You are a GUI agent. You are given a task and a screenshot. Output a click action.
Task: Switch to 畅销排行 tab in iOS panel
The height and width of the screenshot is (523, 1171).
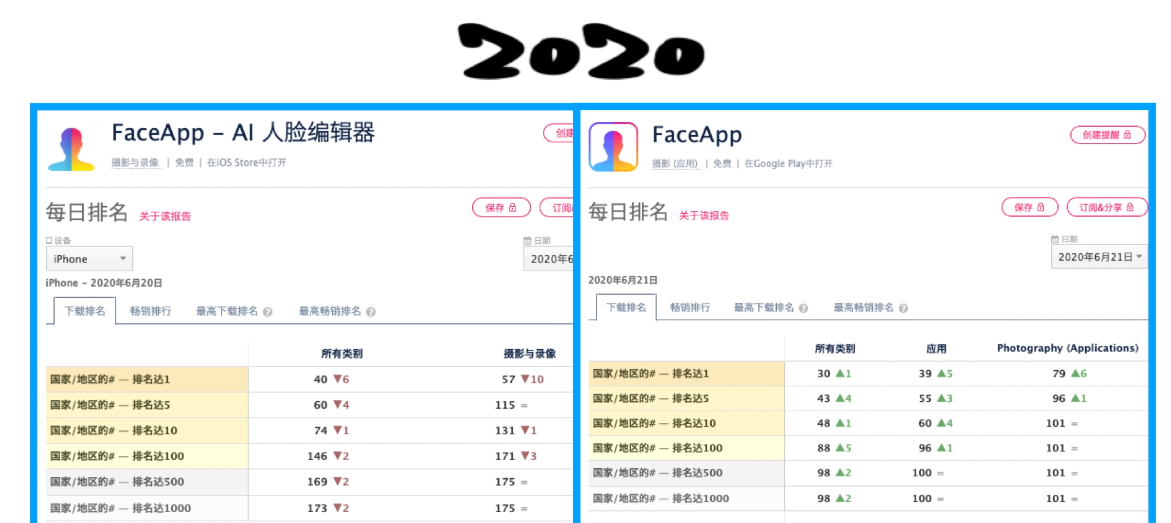[150, 311]
